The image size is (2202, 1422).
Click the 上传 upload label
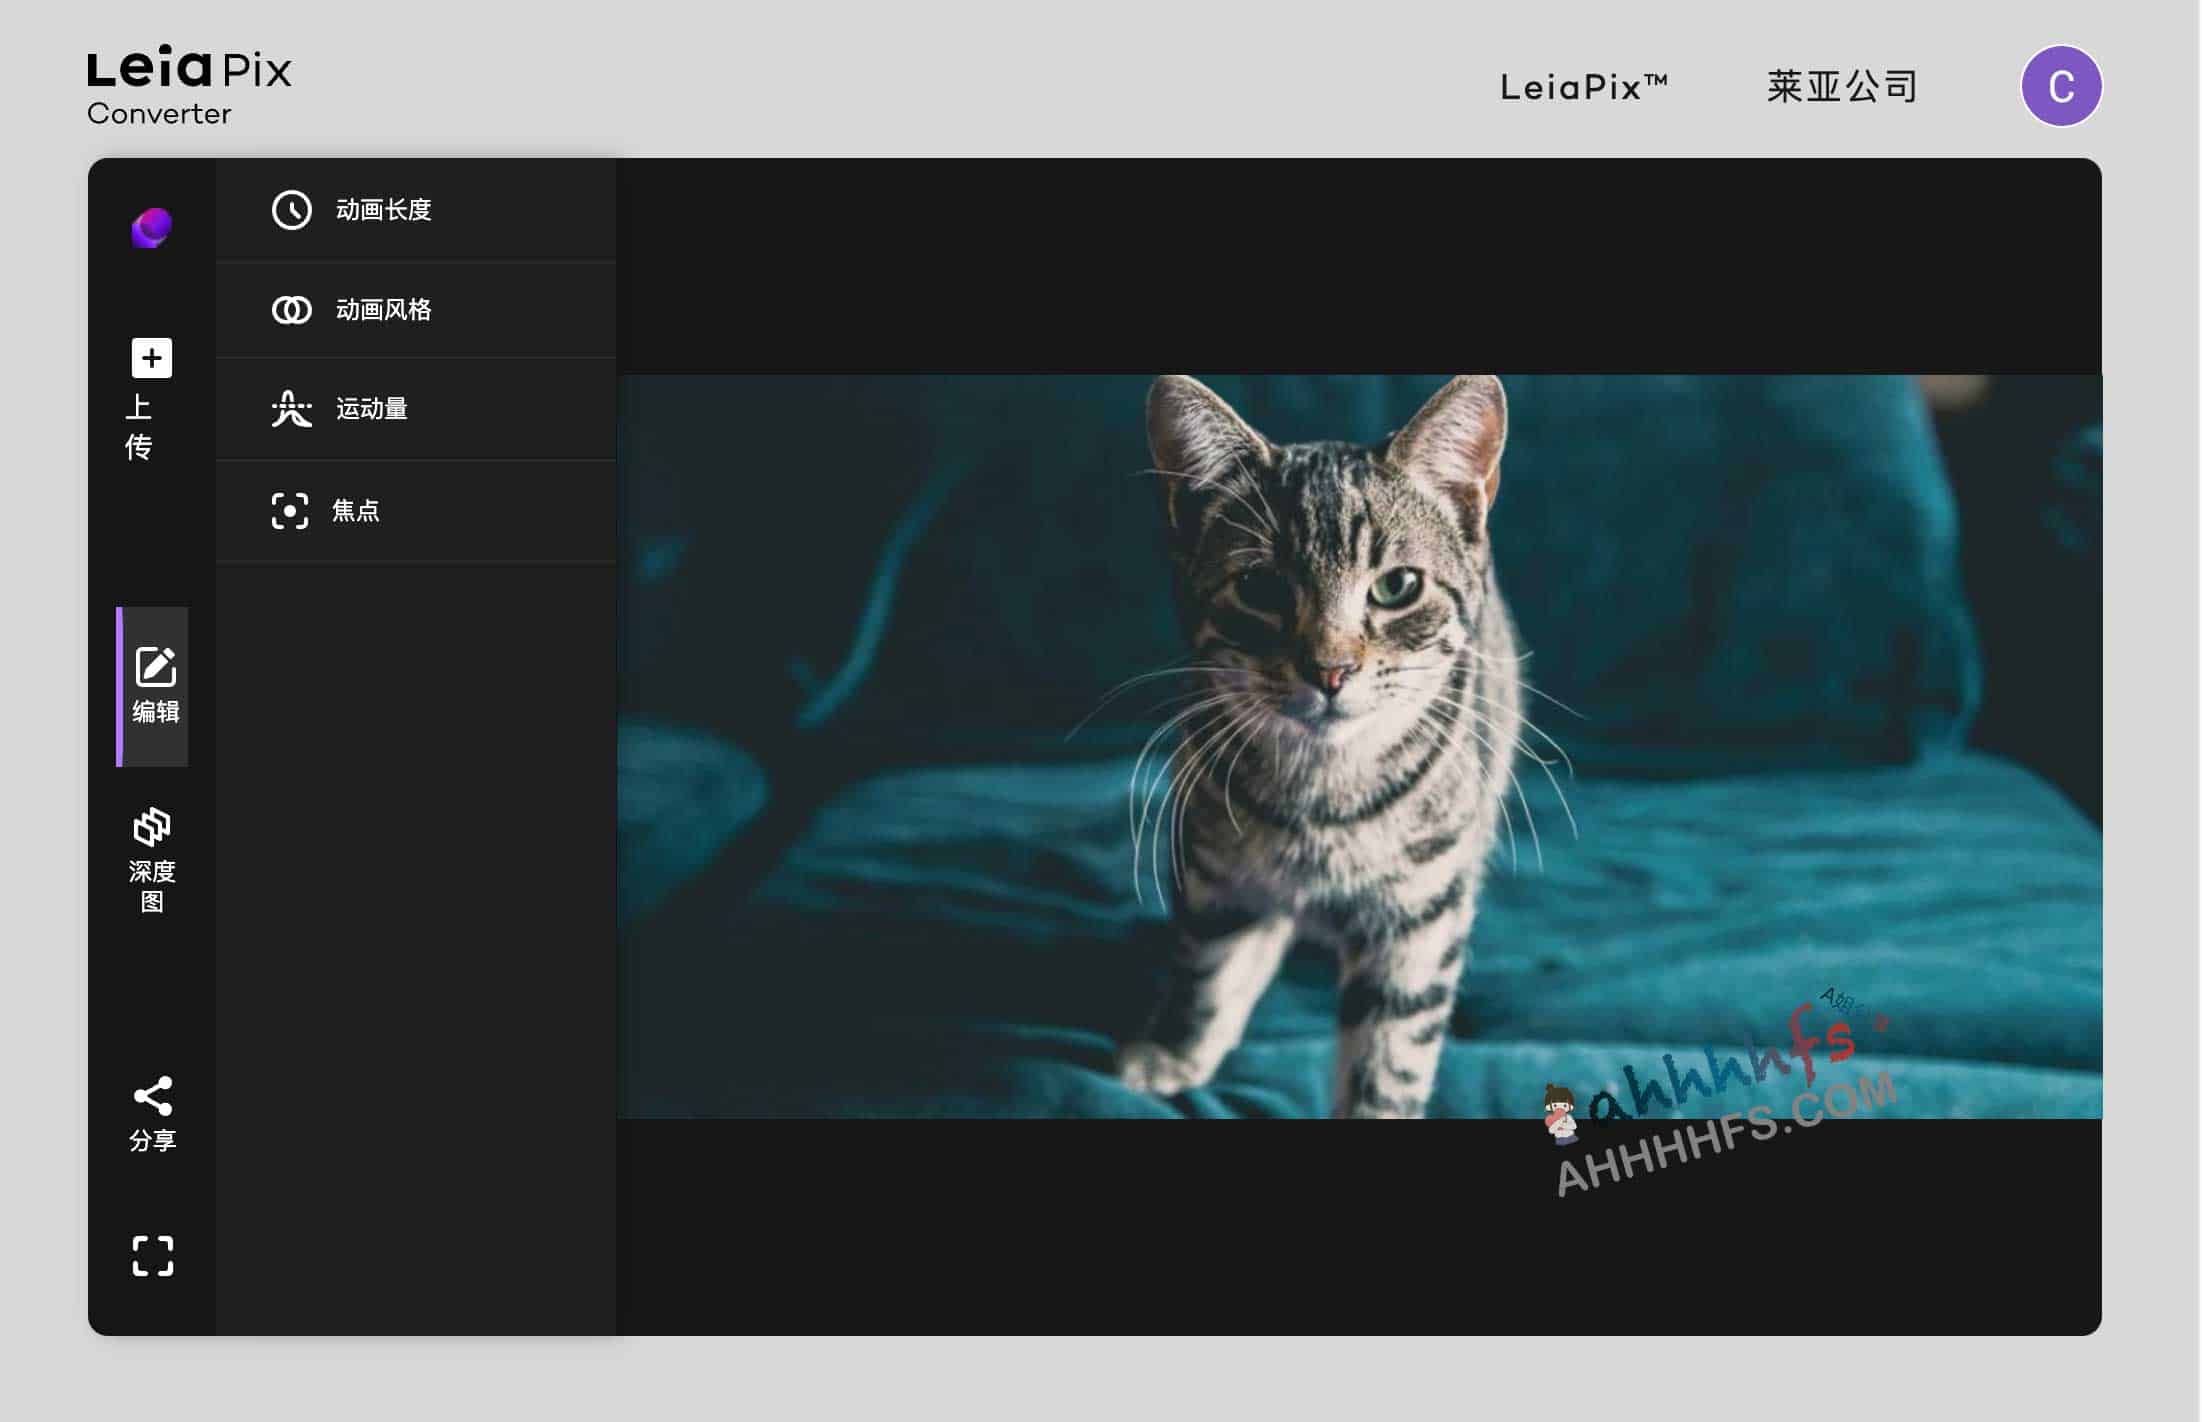point(139,427)
